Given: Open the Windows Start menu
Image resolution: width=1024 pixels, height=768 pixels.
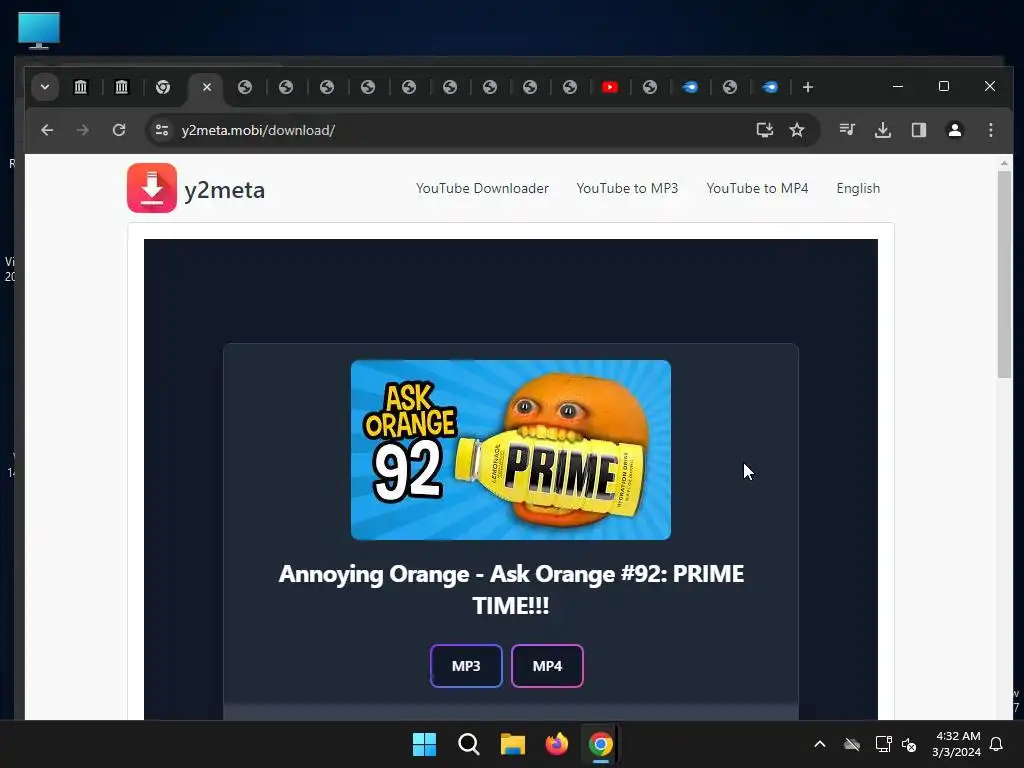Looking at the screenshot, I should pos(424,744).
